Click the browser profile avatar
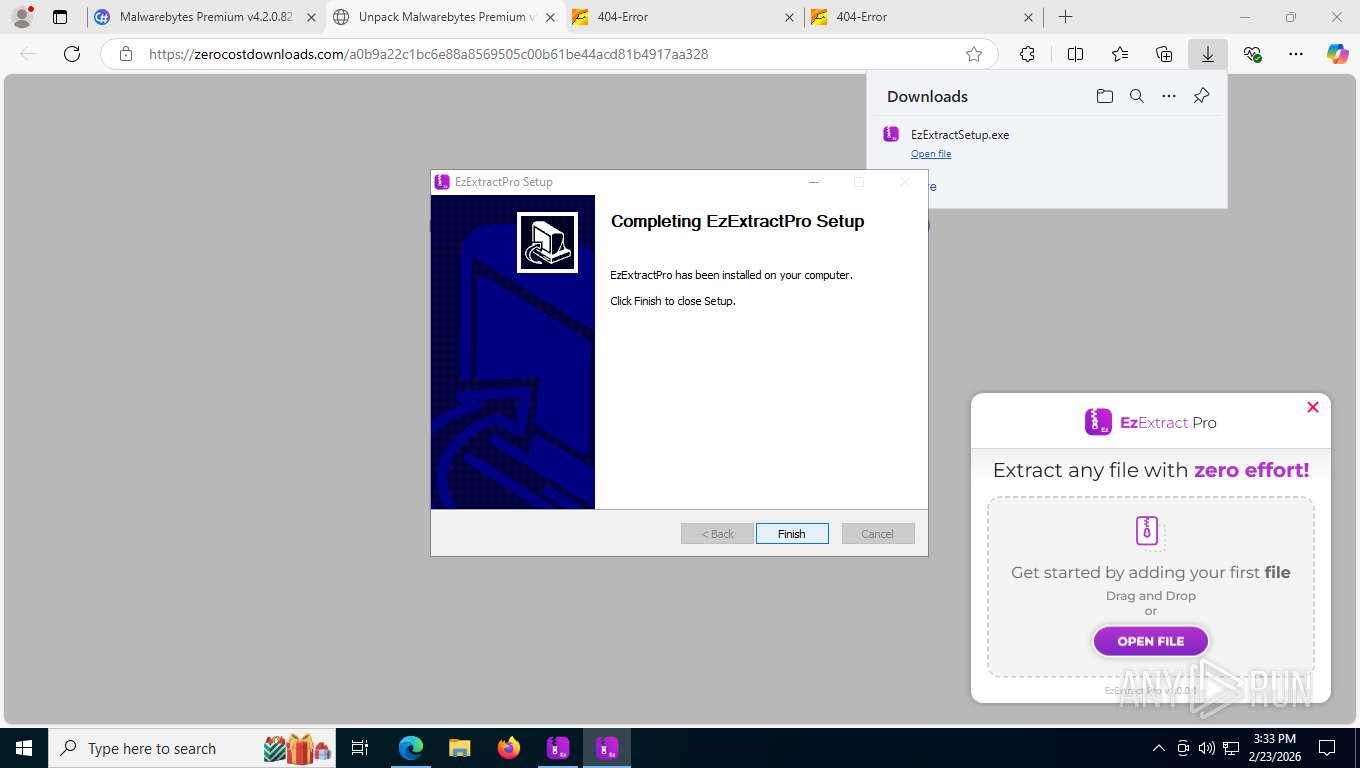 click(x=21, y=17)
